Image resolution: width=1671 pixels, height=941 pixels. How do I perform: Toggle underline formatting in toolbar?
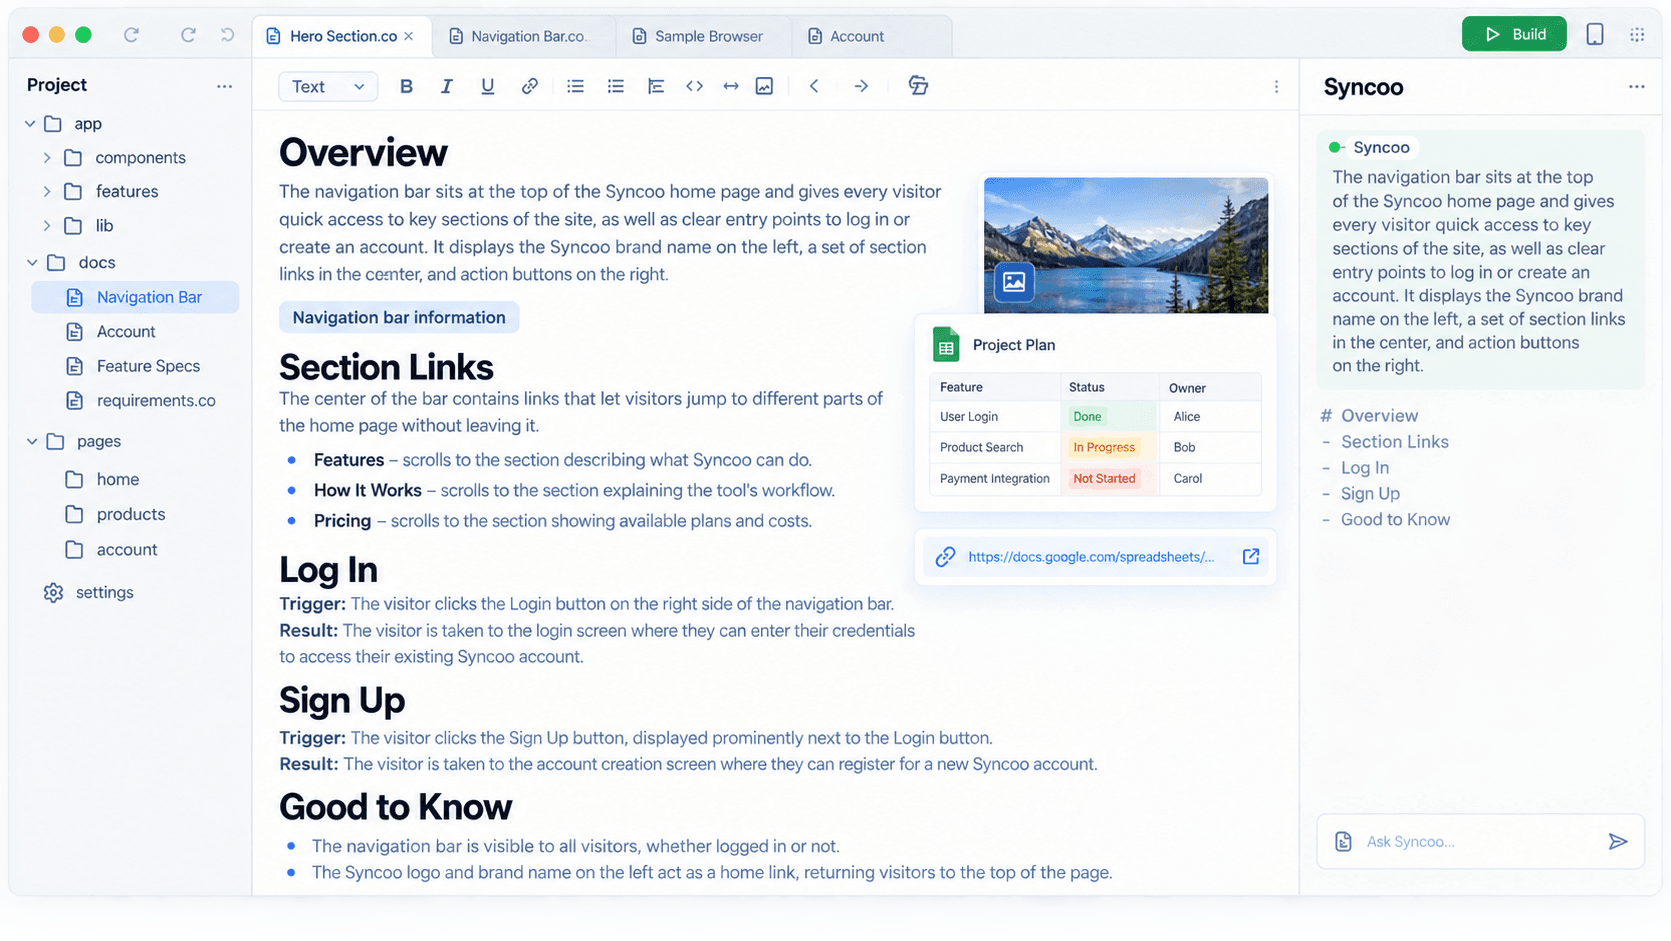click(487, 86)
